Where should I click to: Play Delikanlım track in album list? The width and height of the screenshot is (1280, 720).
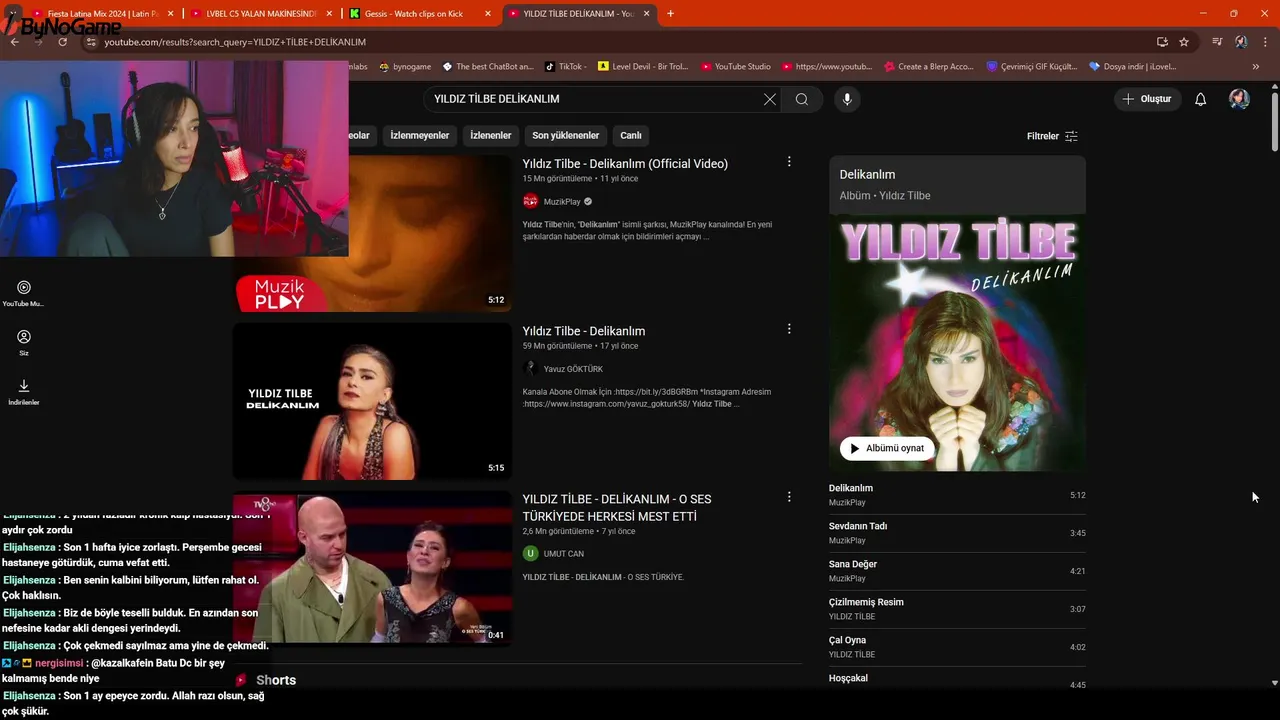click(957, 495)
